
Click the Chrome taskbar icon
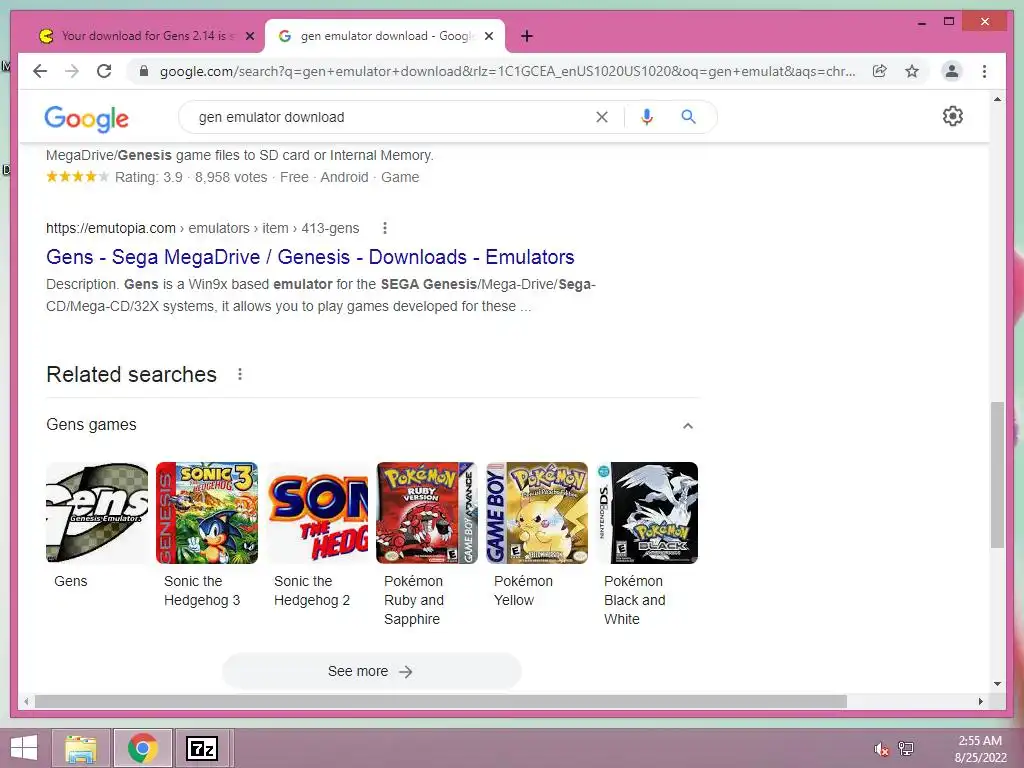(142, 748)
